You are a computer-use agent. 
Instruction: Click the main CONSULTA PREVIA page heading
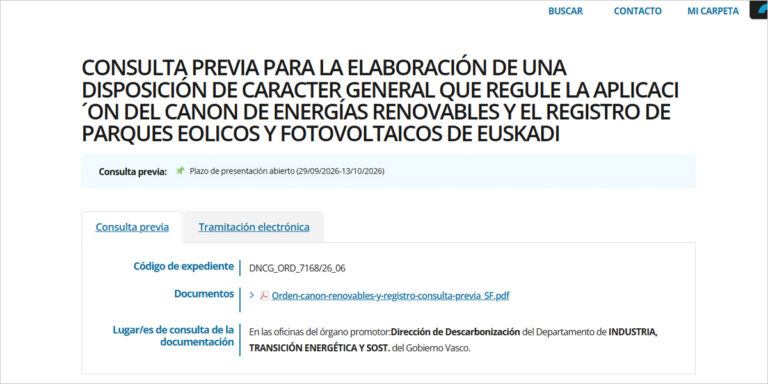point(381,101)
